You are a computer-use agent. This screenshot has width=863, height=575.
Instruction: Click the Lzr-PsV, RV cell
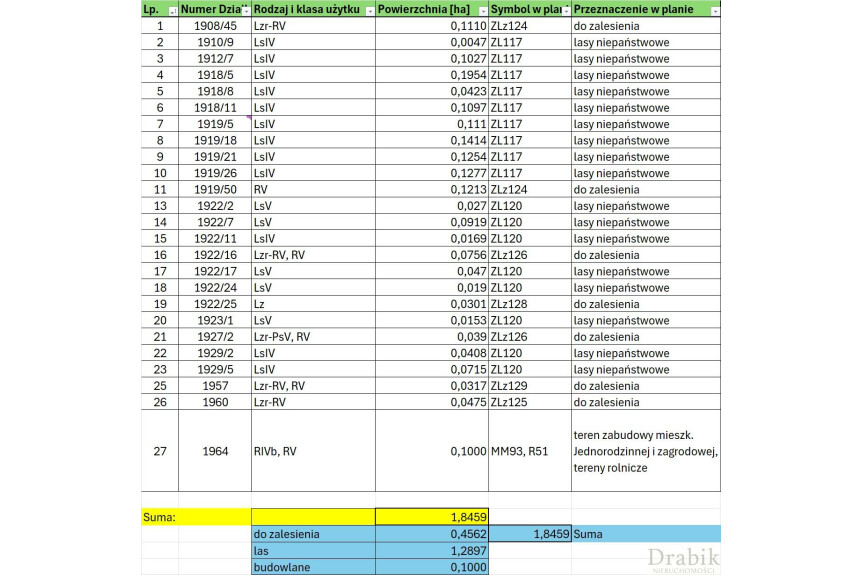tap(313, 337)
